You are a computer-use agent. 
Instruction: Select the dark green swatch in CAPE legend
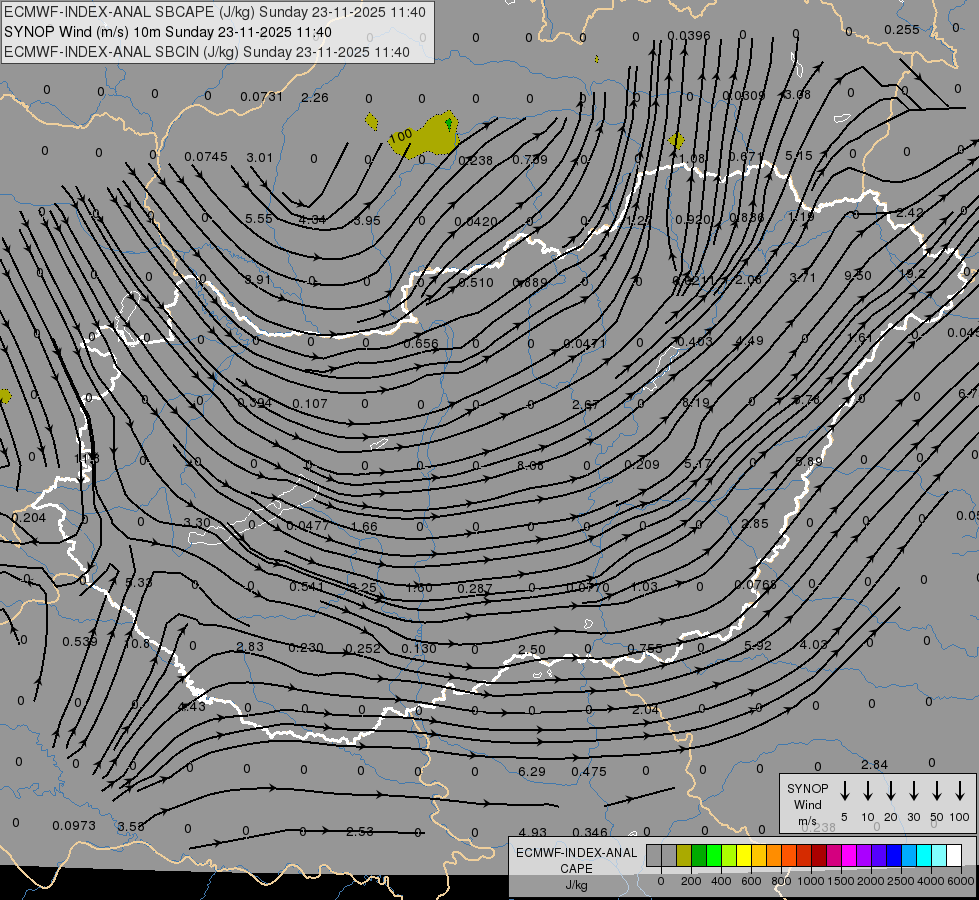click(699, 855)
